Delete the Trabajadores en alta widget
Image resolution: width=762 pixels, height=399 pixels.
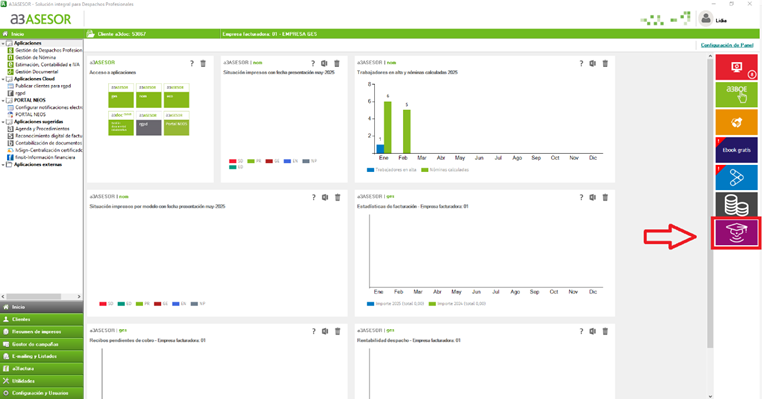(x=605, y=63)
